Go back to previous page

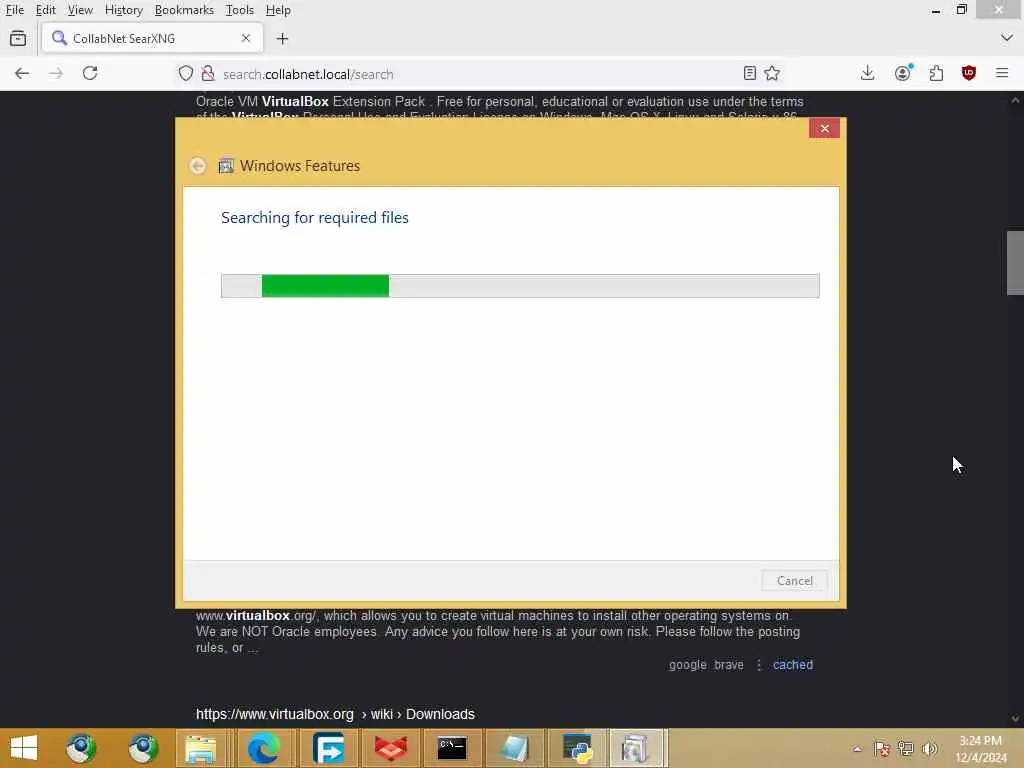(x=22, y=73)
